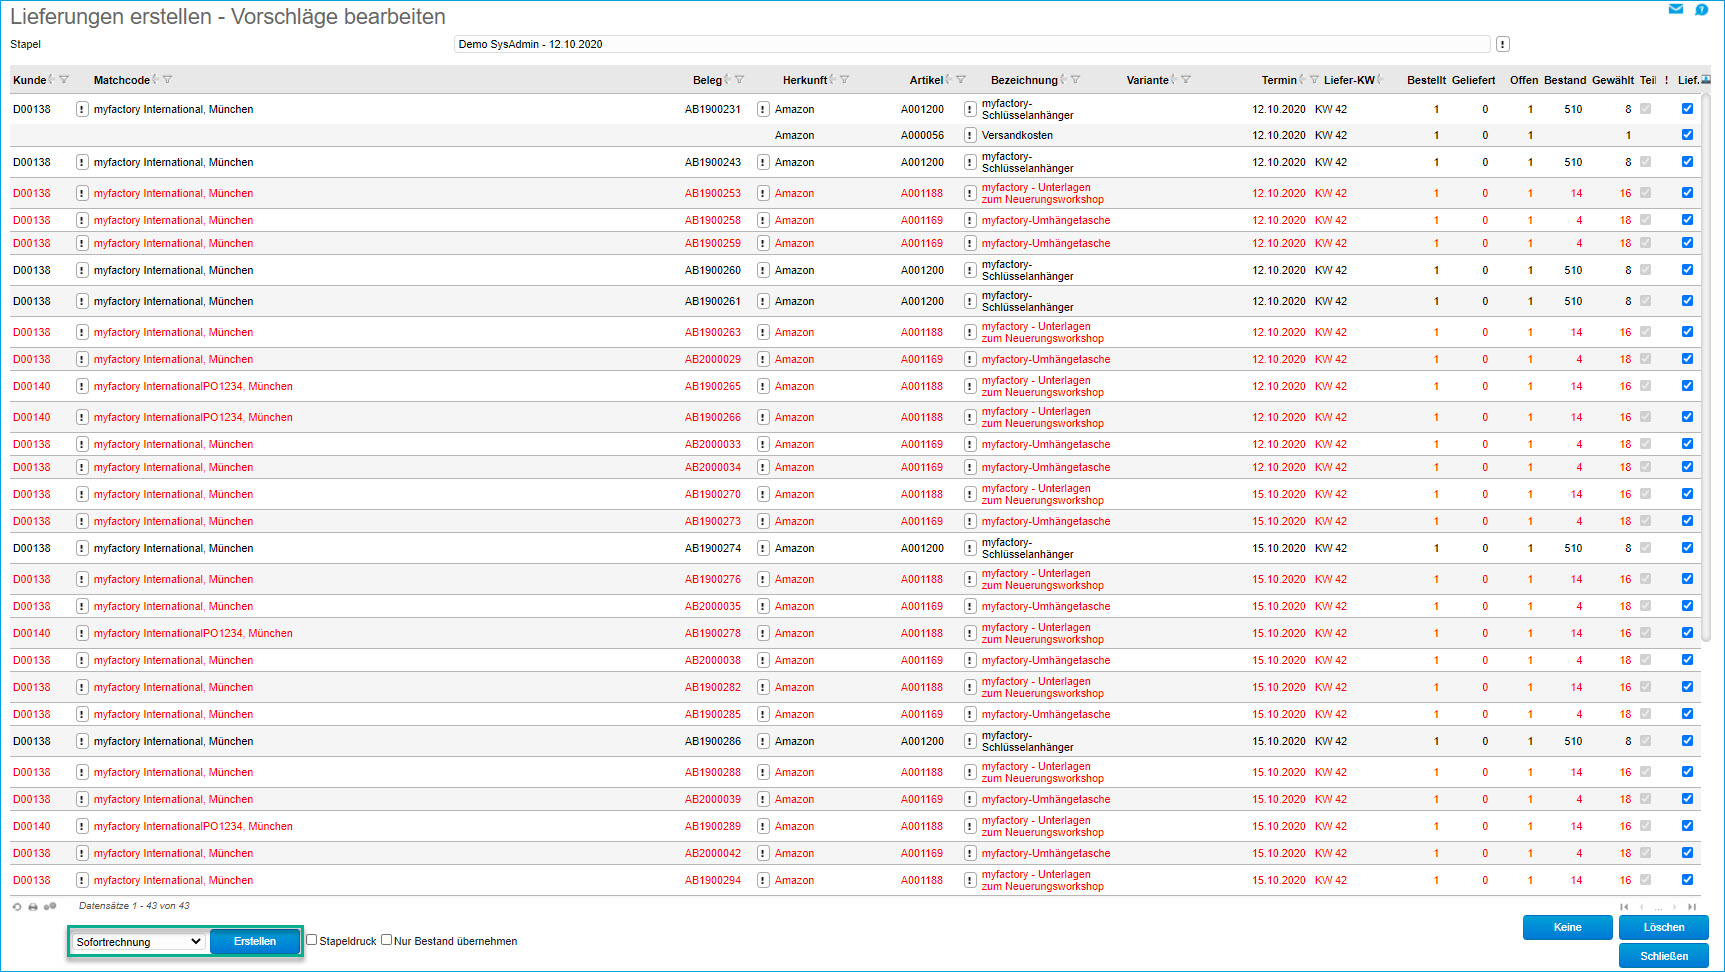This screenshot has width=1725, height=972.
Task: Click the Keine button
Action: [x=1567, y=927]
